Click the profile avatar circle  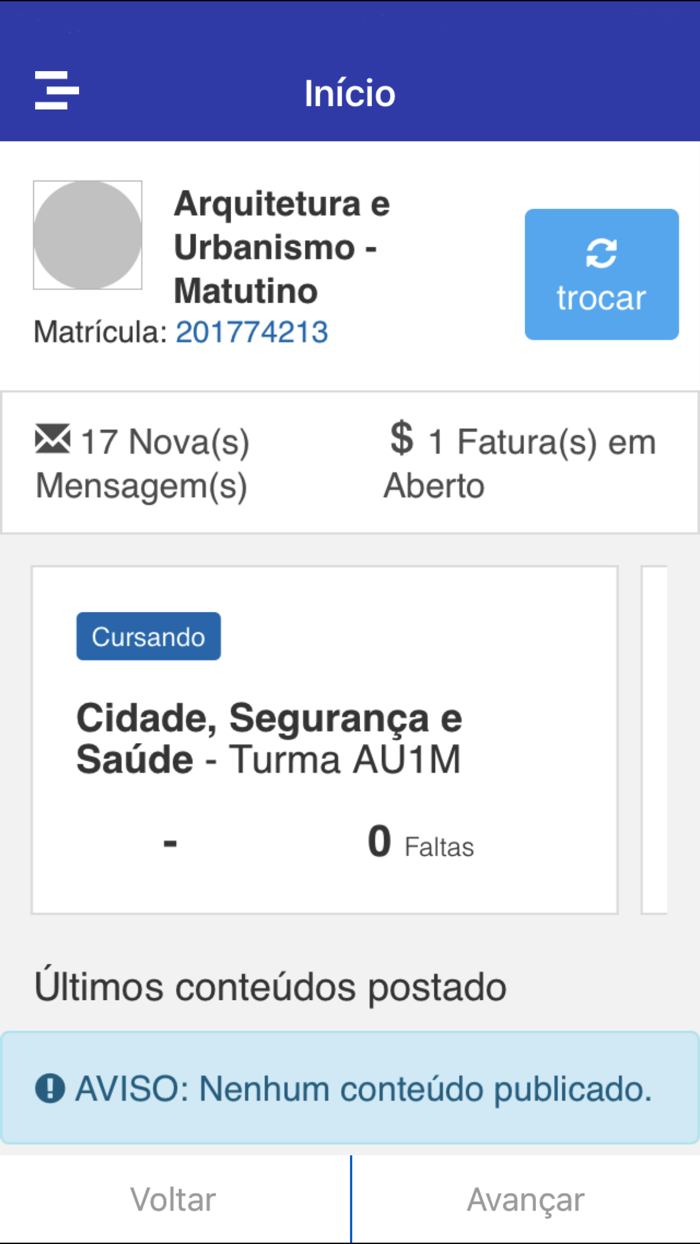click(87, 235)
